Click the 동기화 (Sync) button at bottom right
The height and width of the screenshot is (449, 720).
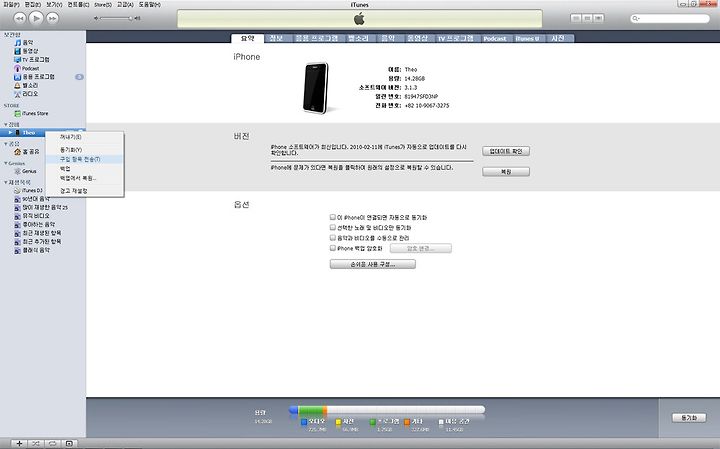(689, 418)
